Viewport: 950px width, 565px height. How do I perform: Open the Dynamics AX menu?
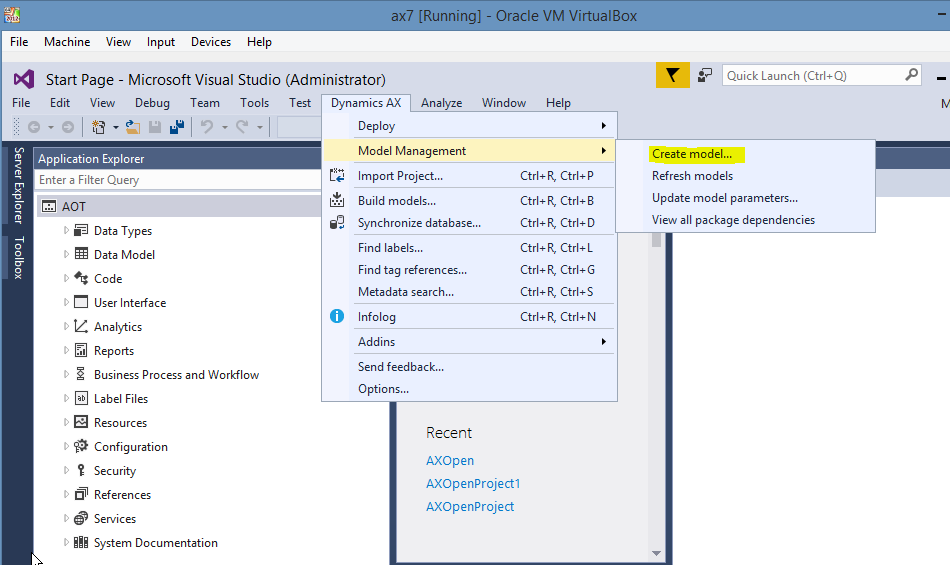click(x=366, y=103)
